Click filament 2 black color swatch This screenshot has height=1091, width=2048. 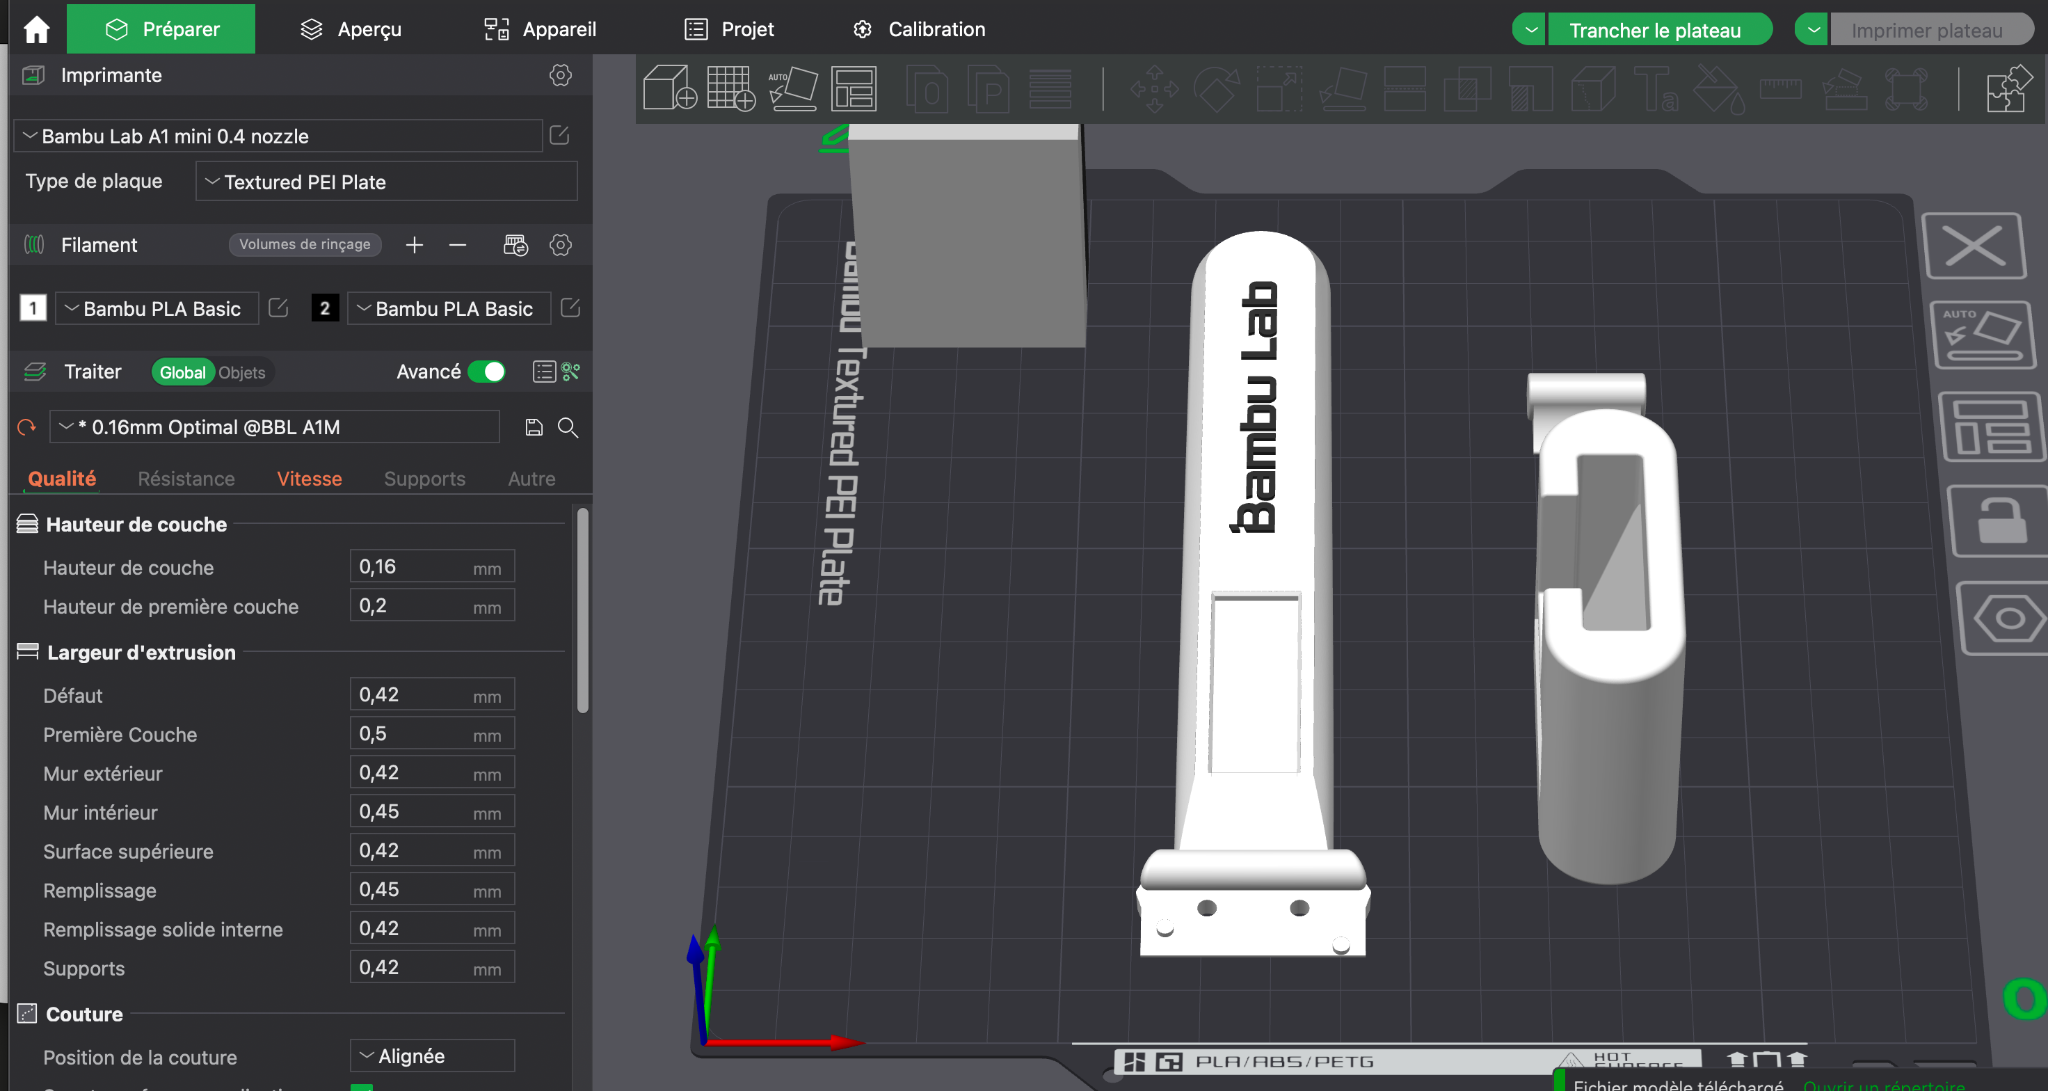pos(325,308)
